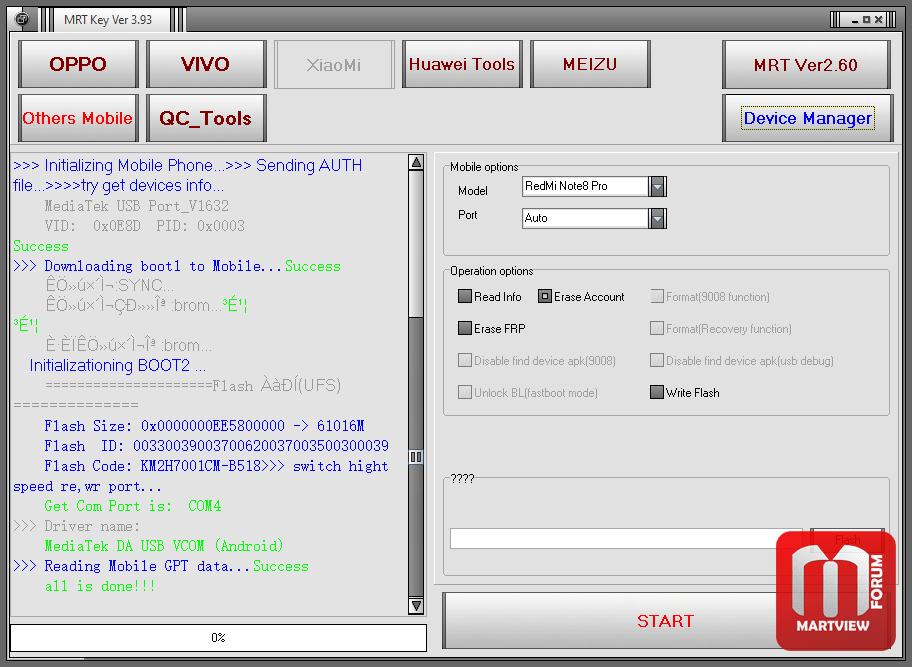The width and height of the screenshot is (912, 667).
Task: Click the Auto port field
Action: point(585,218)
